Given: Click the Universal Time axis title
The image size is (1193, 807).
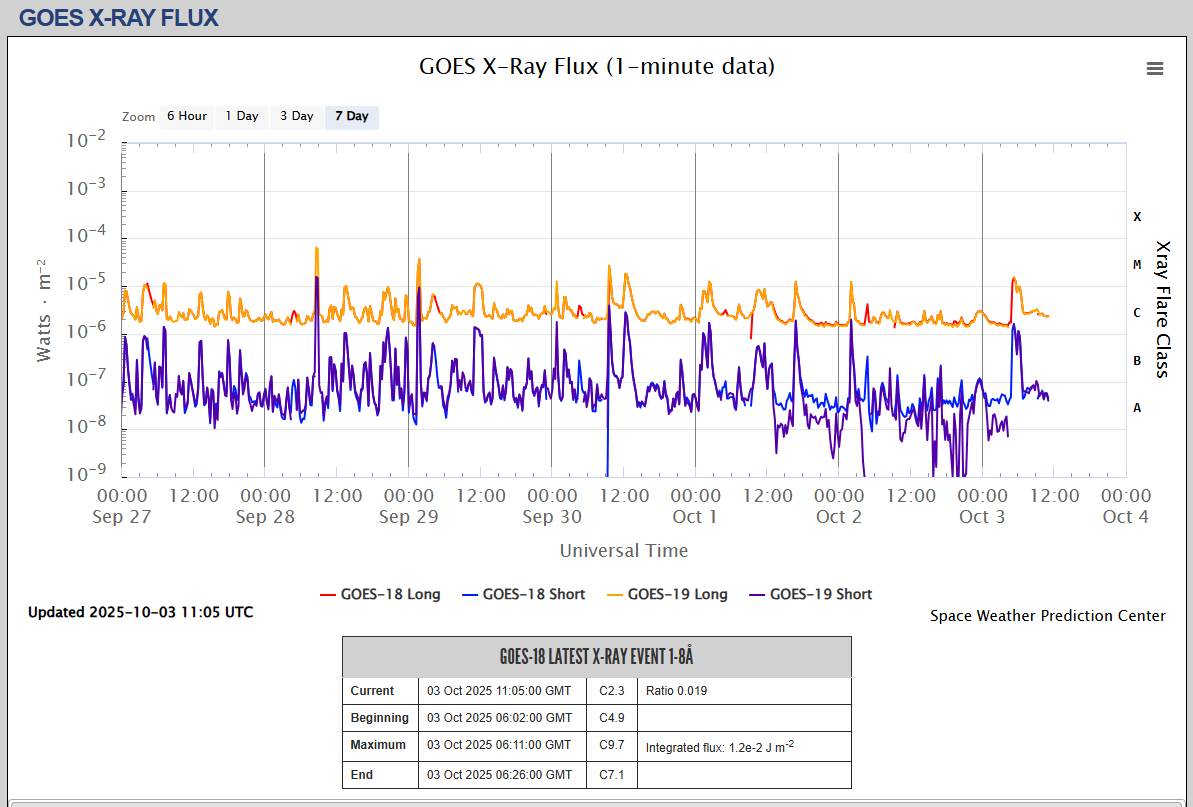Looking at the screenshot, I should click(623, 550).
